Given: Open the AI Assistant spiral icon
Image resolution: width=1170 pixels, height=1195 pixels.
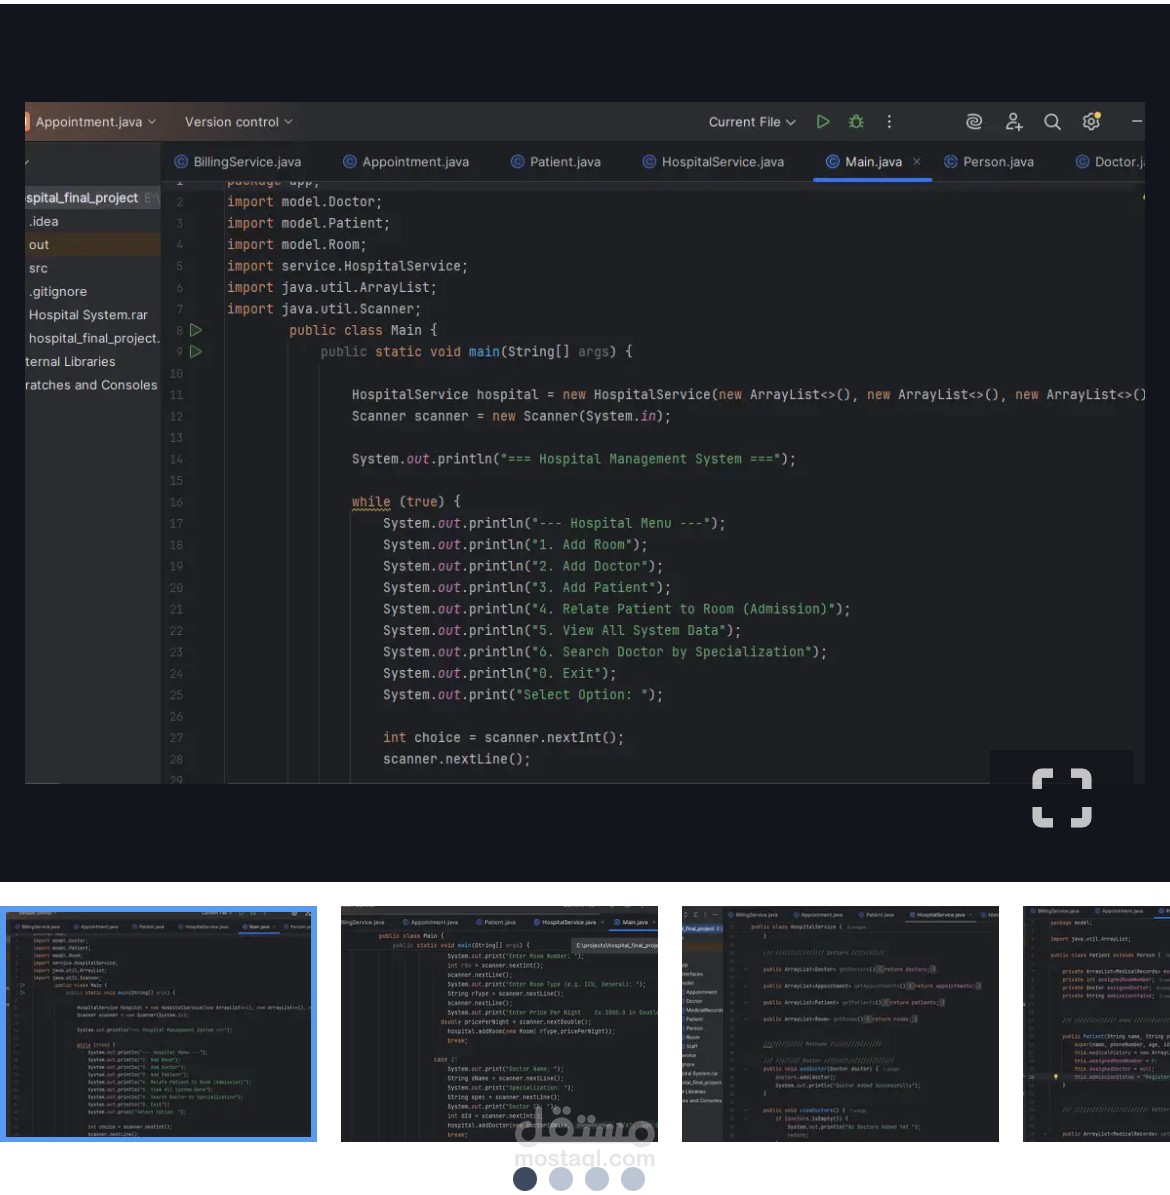Looking at the screenshot, I should click(974, 122).
